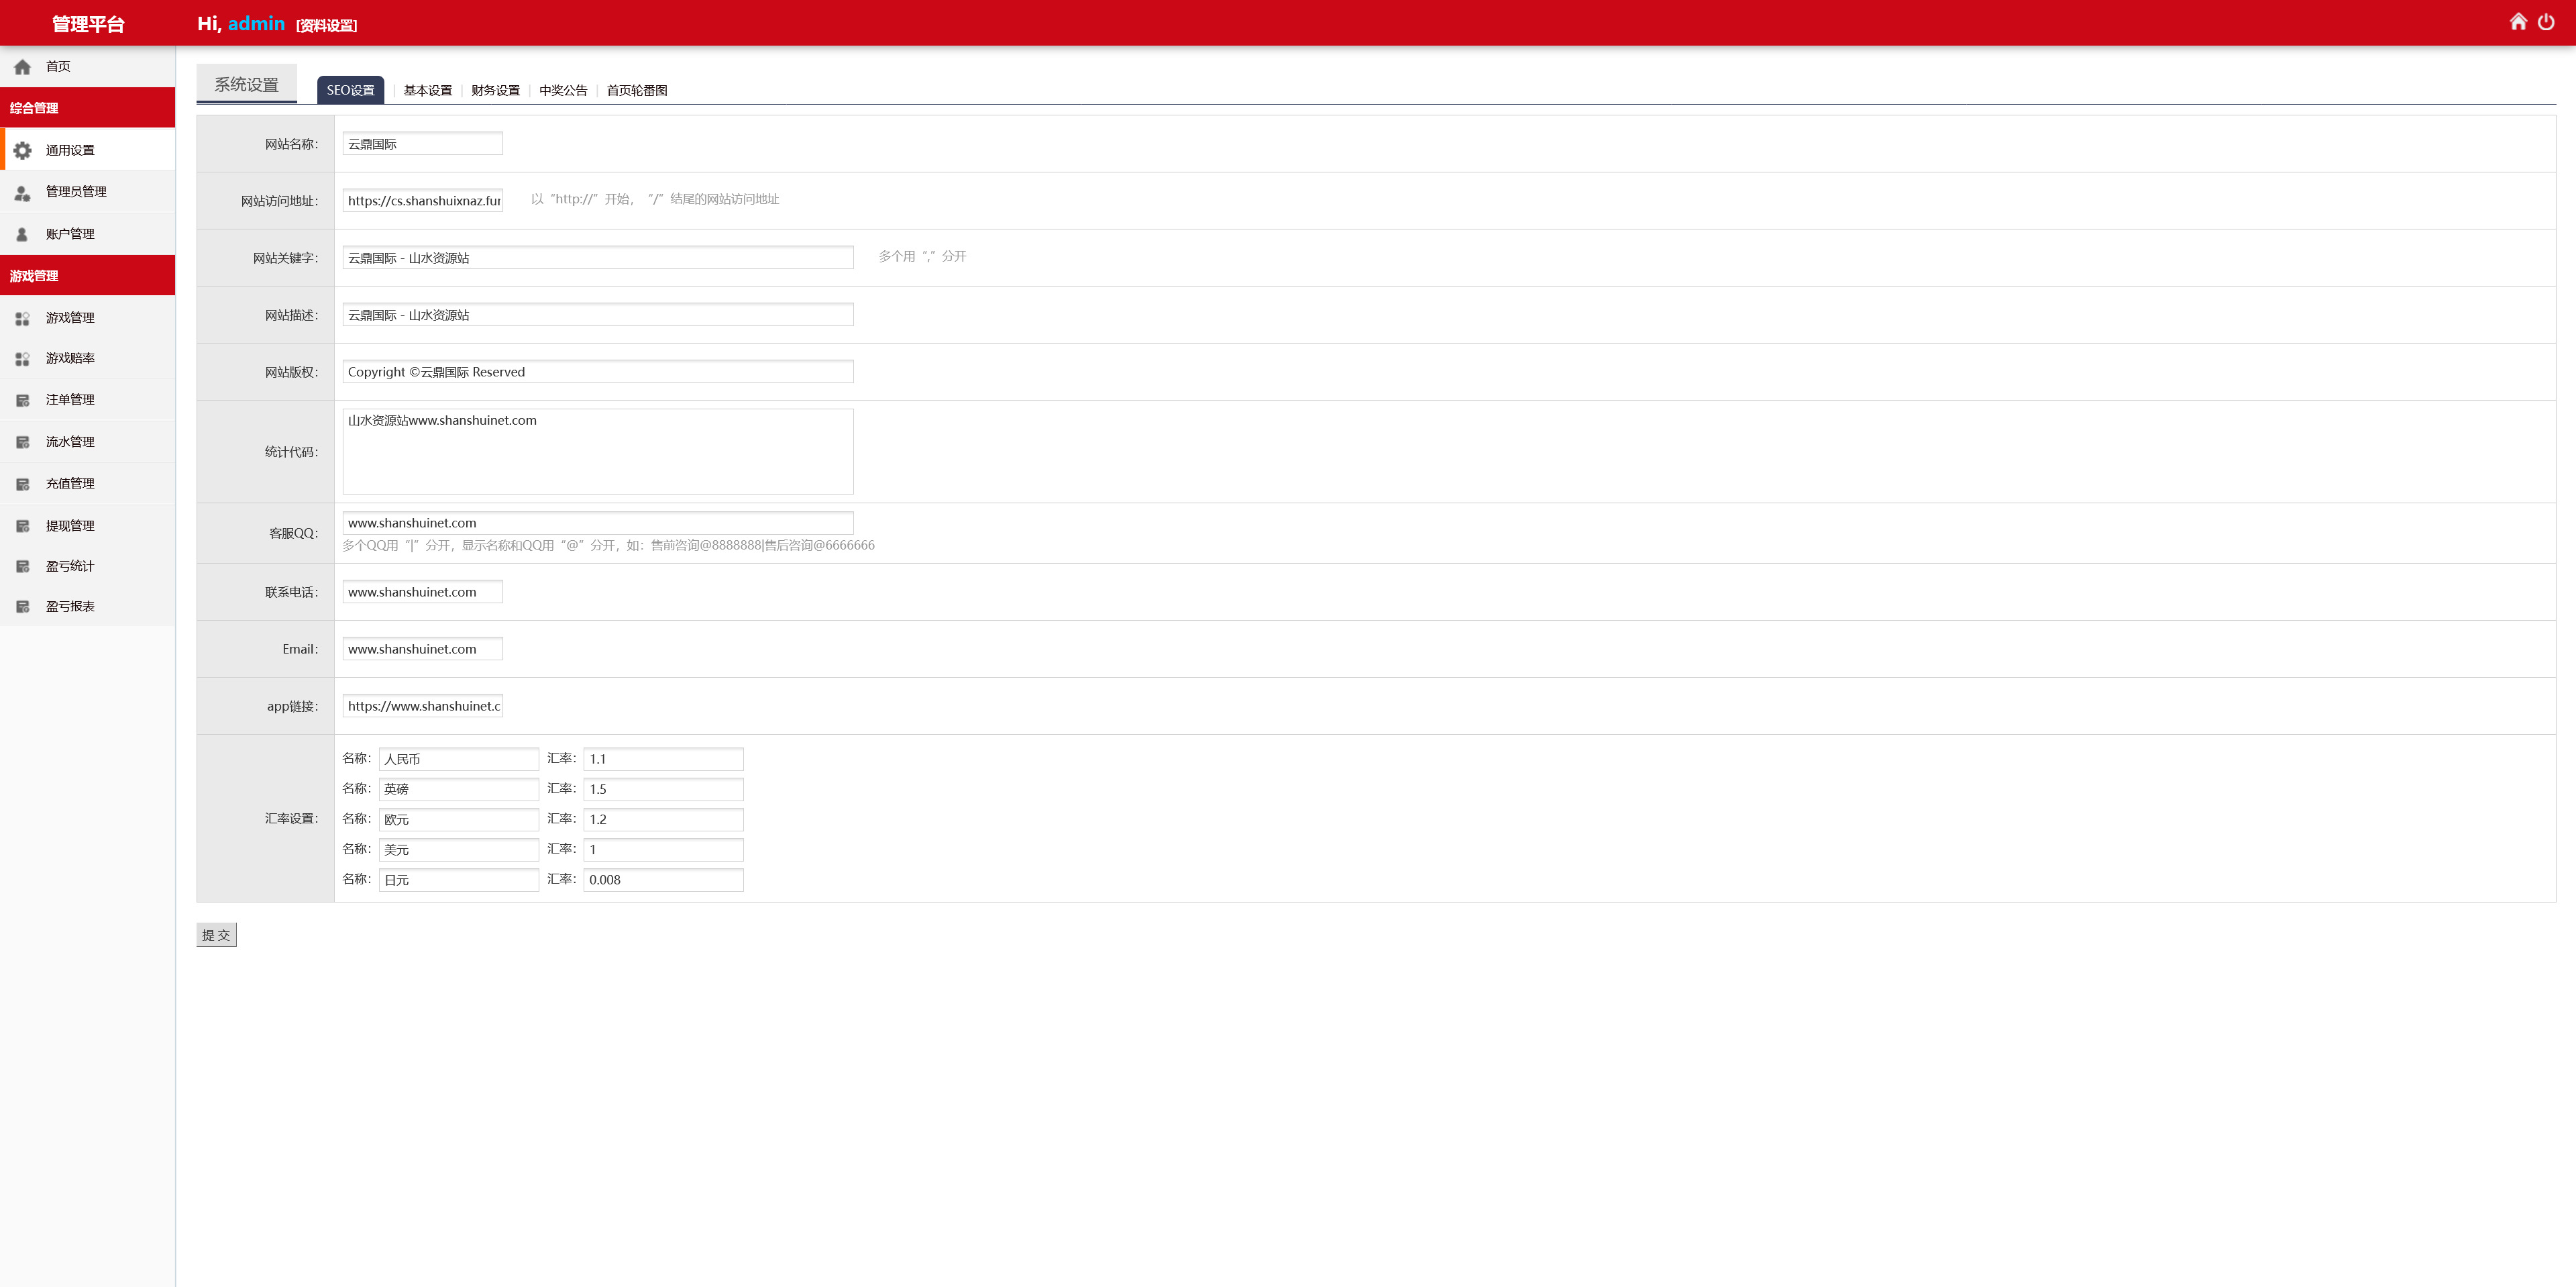
Task: Click the house icon beside 首页
Action: 22,67
